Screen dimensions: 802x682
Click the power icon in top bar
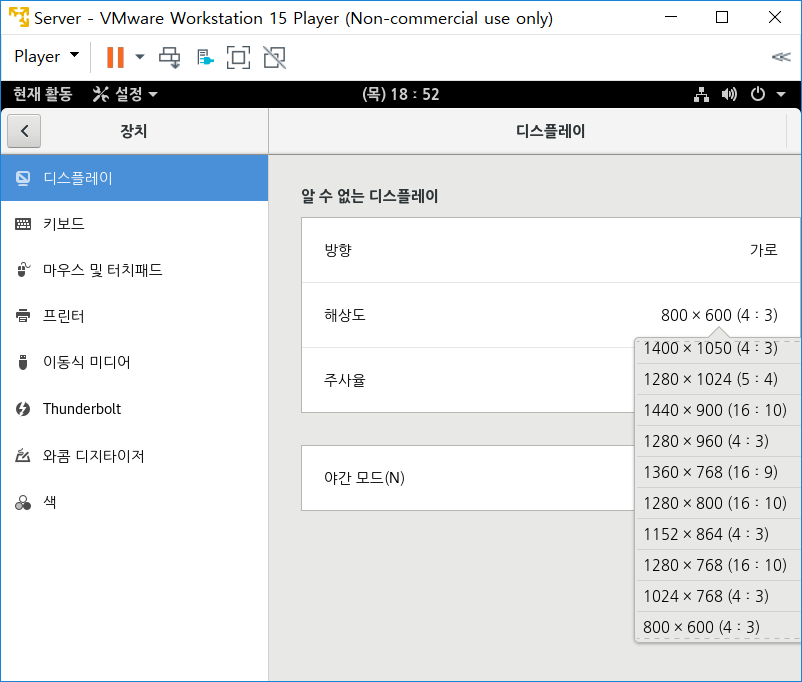758,94
